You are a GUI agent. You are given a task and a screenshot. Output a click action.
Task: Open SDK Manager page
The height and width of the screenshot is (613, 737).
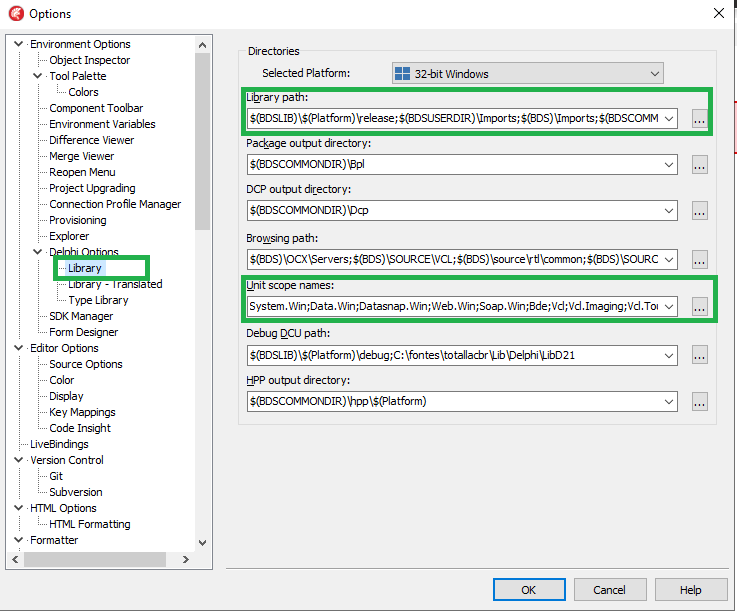81,316
